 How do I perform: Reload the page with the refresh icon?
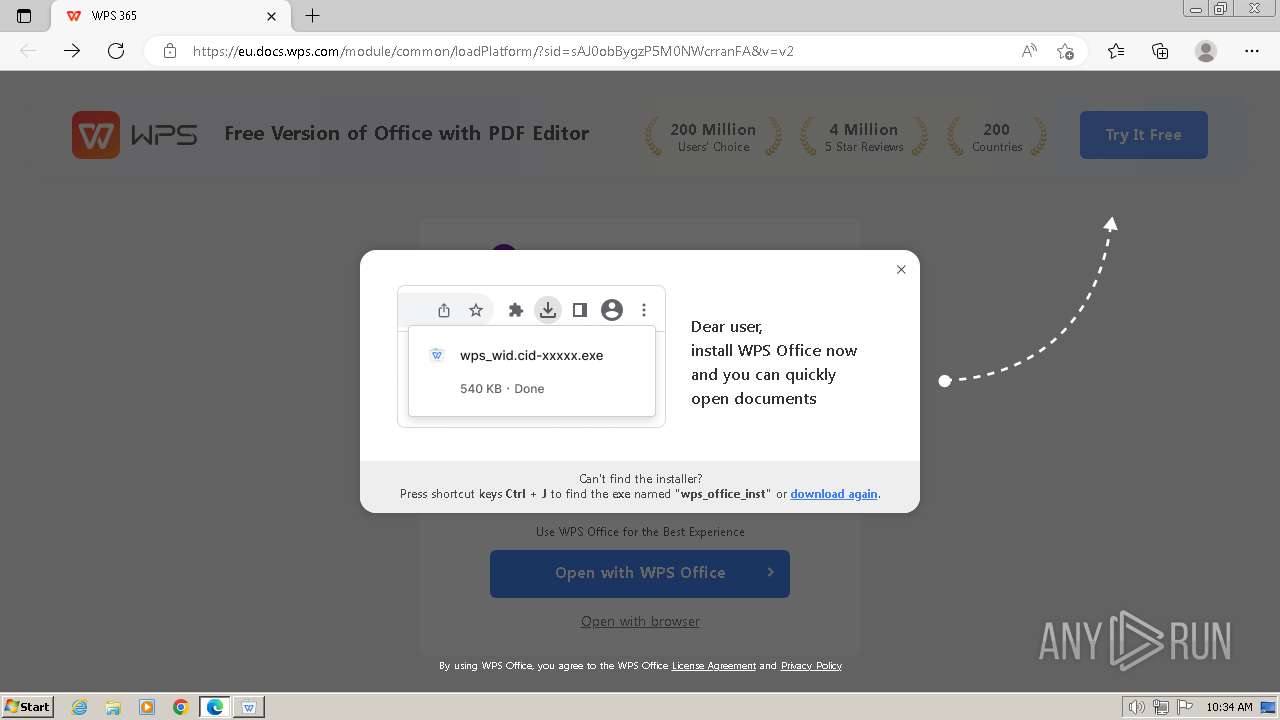pos(116,51)
